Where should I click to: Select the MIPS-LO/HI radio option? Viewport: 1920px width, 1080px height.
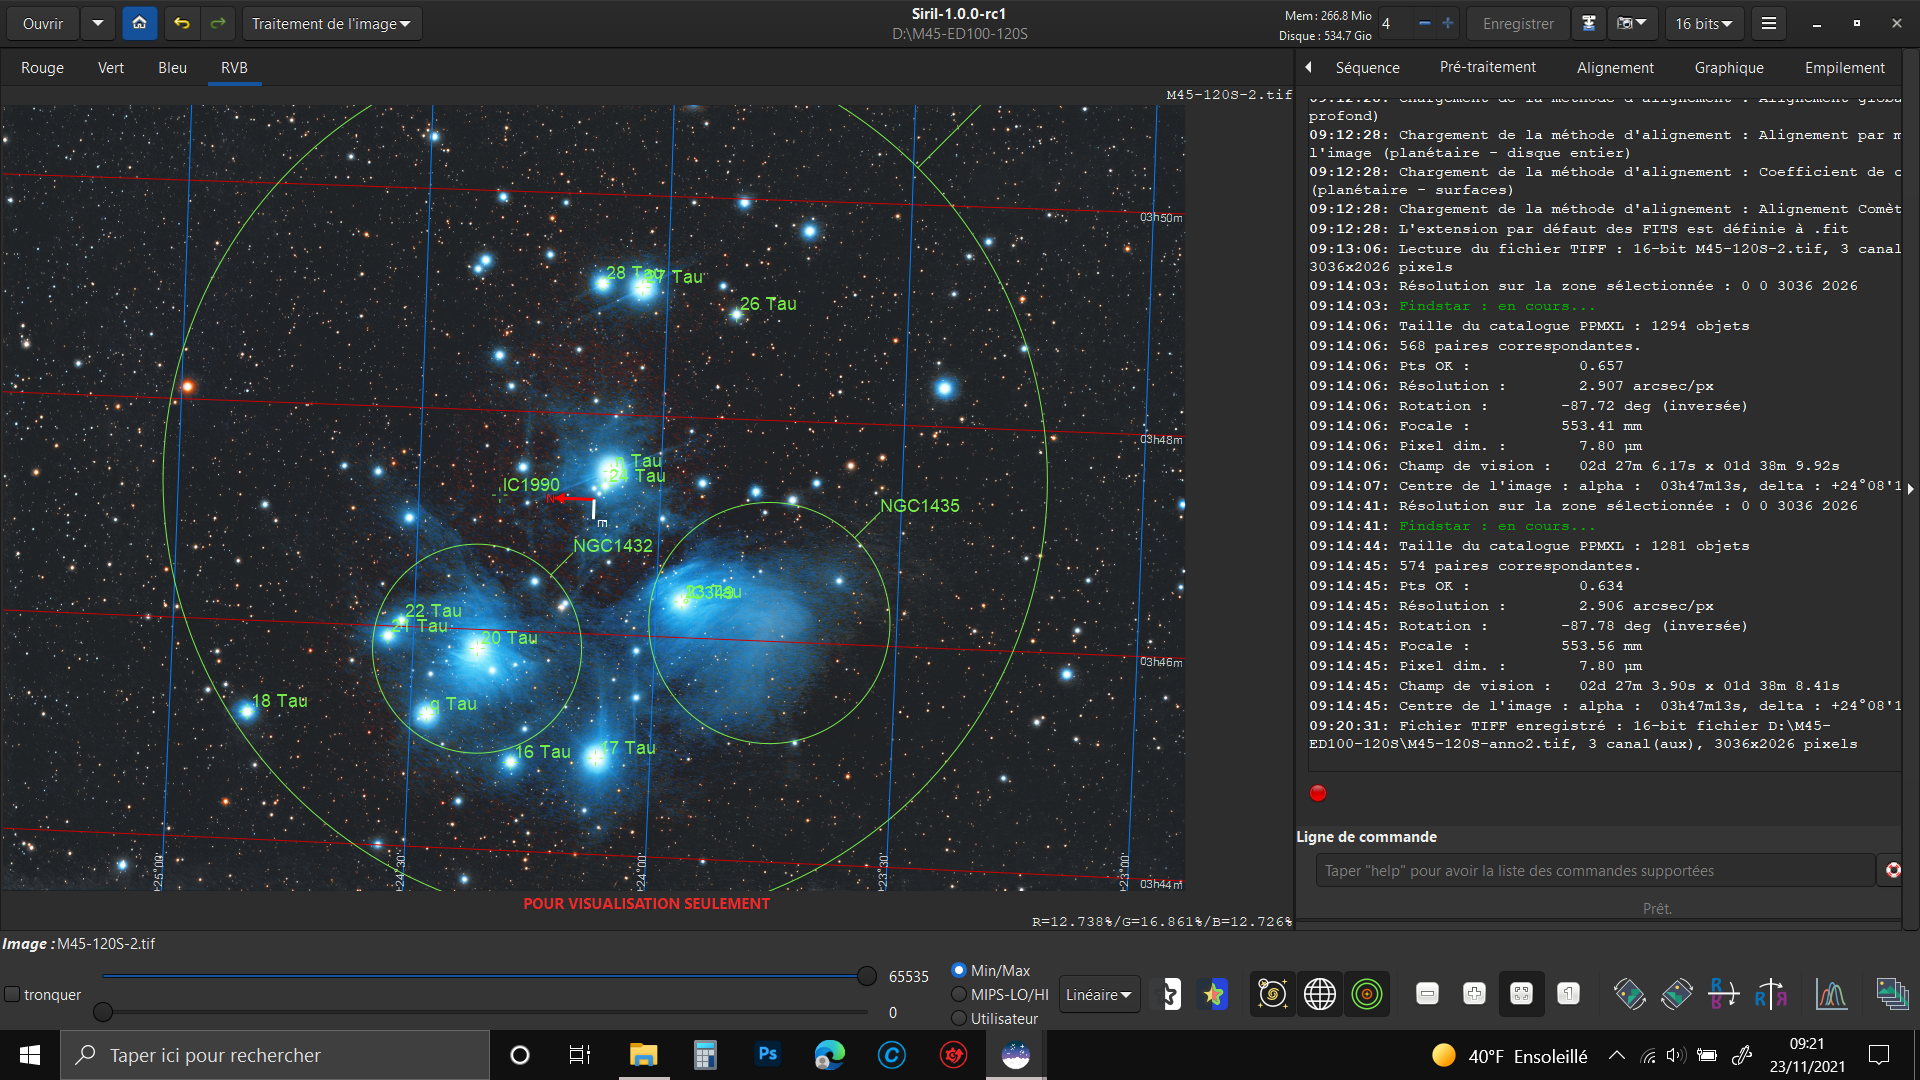coord(959,994)
